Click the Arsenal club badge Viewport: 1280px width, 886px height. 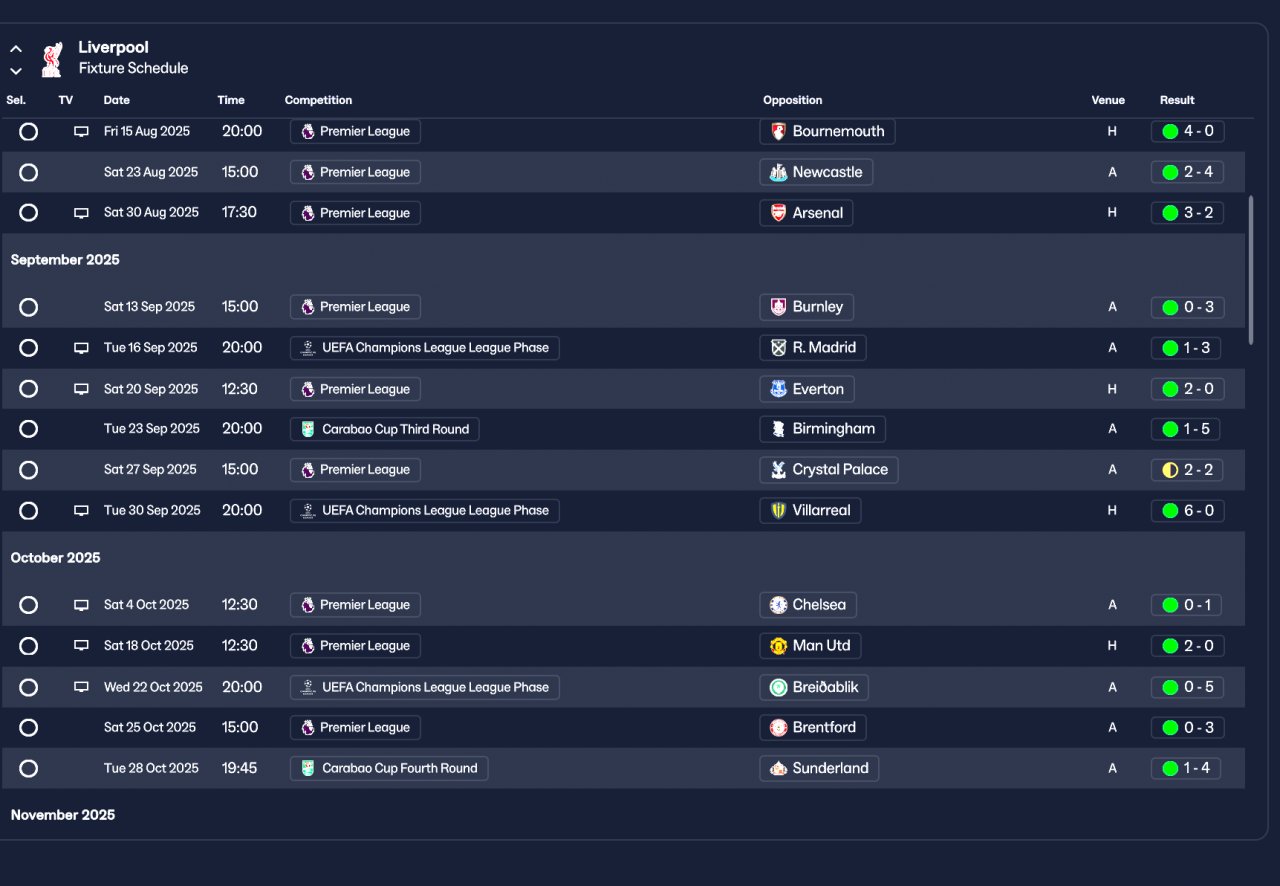[778, 213]
